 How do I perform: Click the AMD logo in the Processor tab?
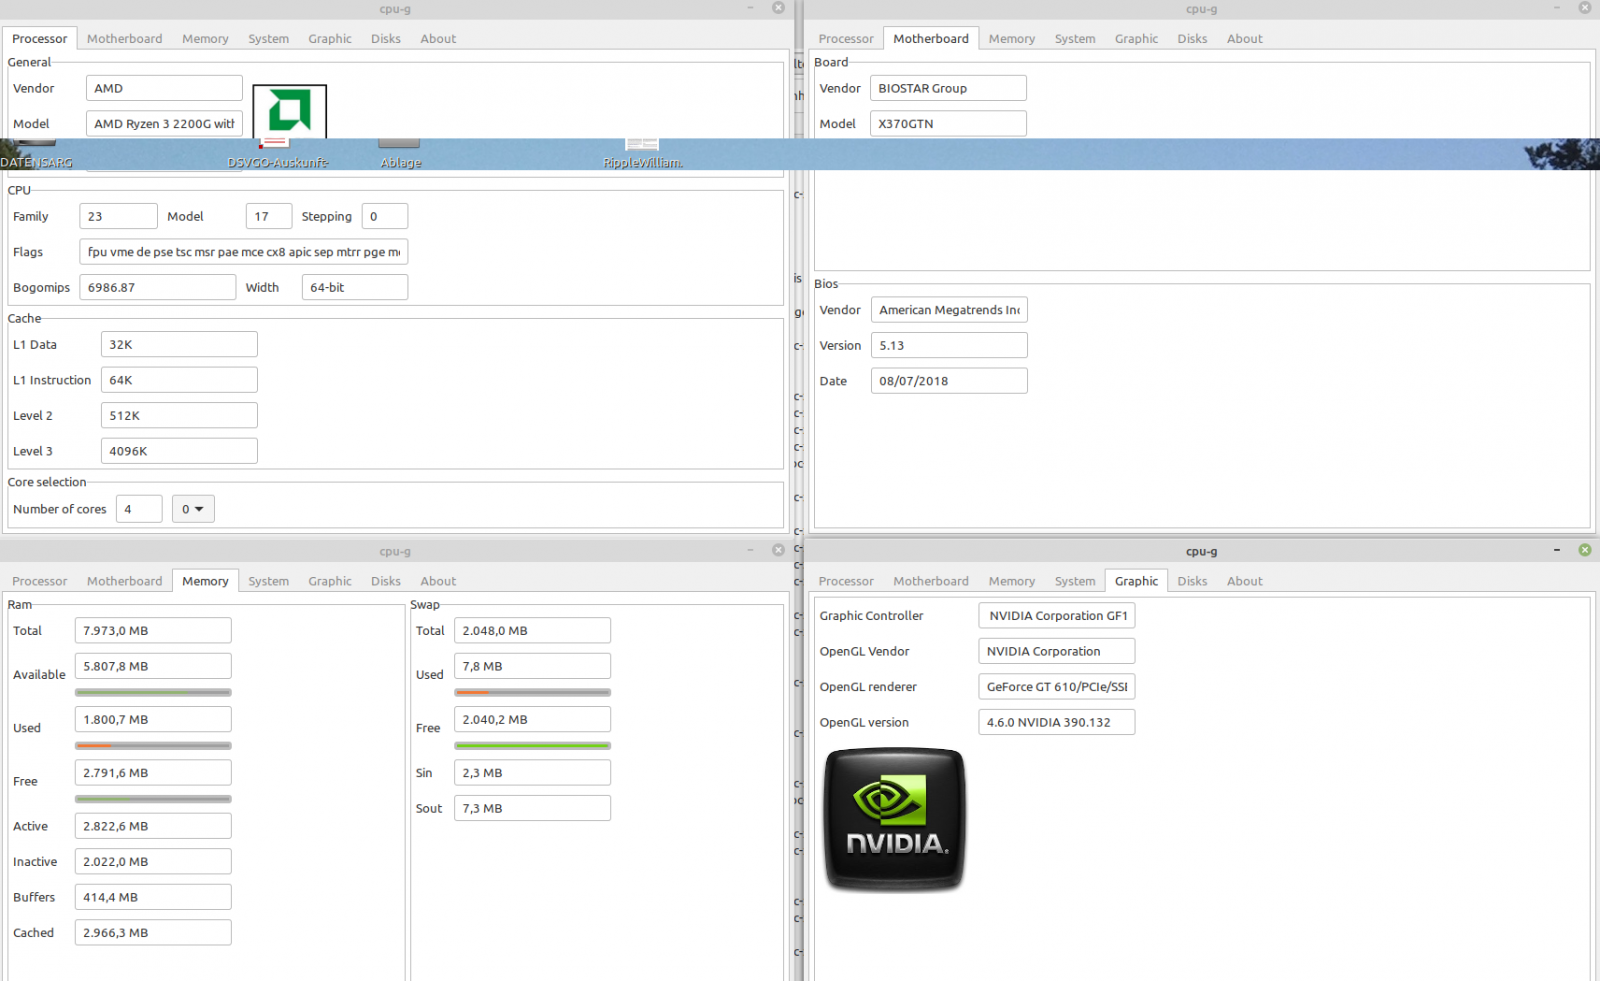coord(289,110)
